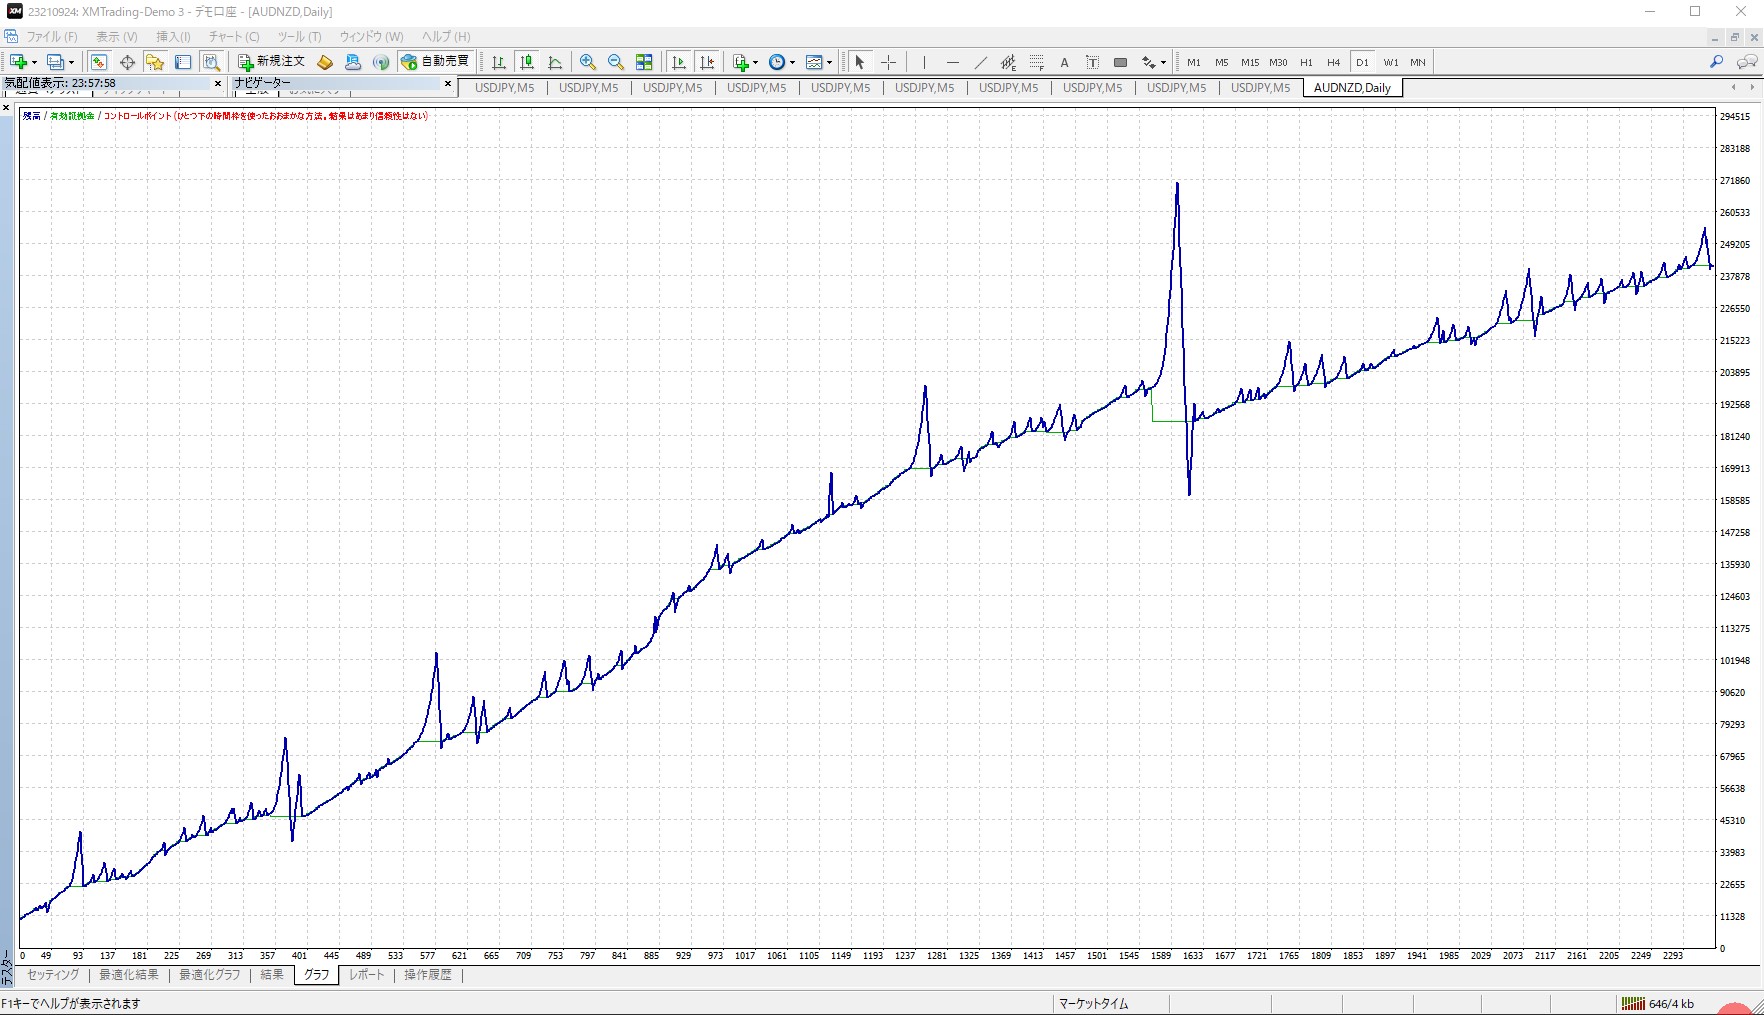Image resolution: width=1764 pixels, height=1015 pixels.
Task: Select the text label tool
Action: pyautogui.click(x=1092, y=62)
